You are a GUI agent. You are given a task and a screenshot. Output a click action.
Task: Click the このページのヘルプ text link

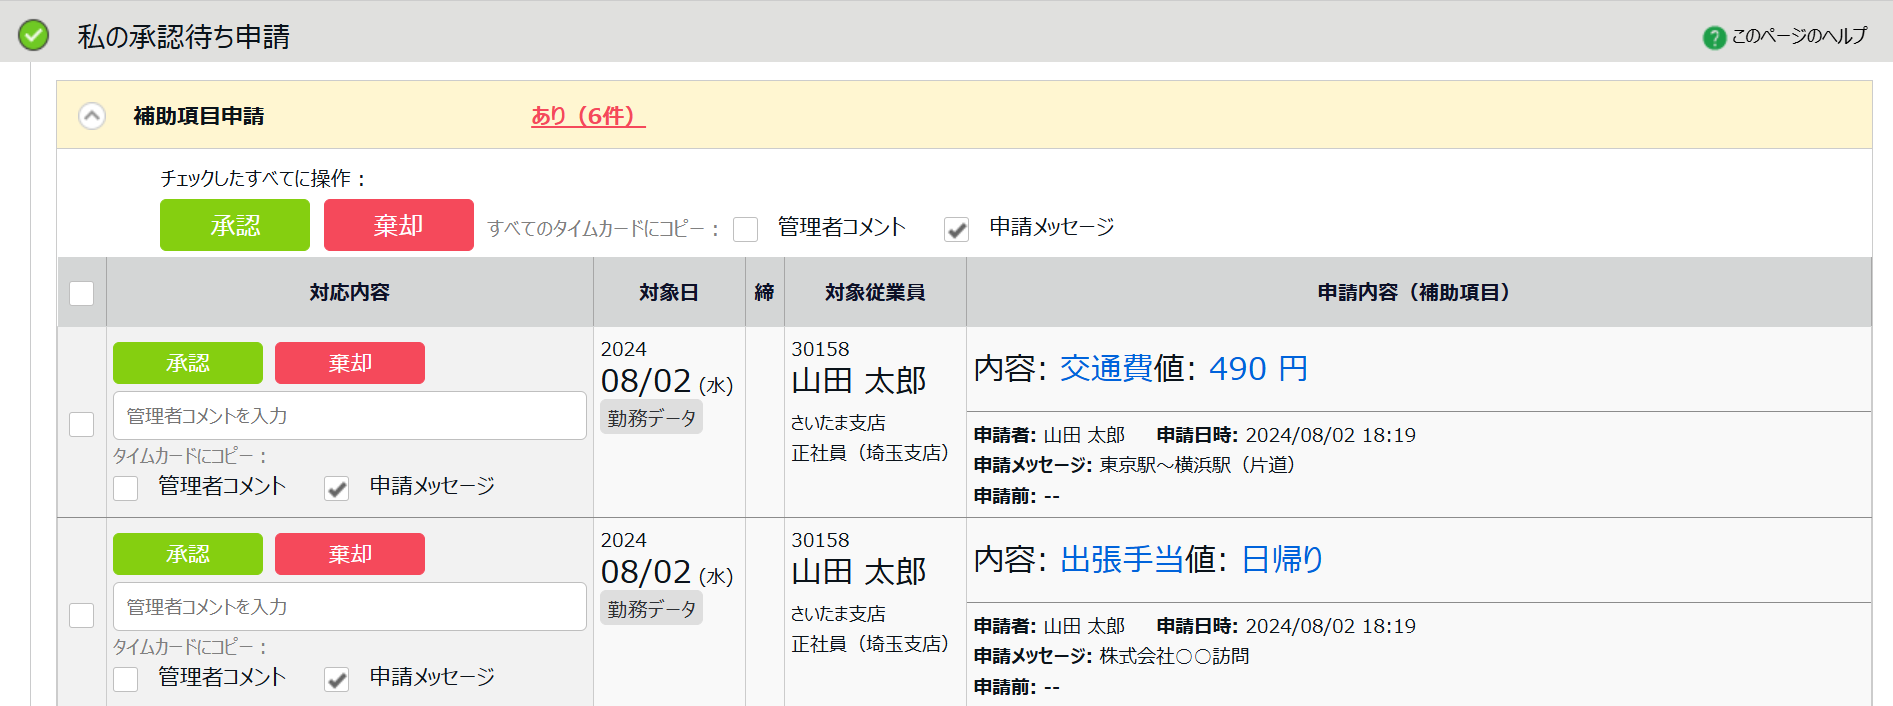1799,36
